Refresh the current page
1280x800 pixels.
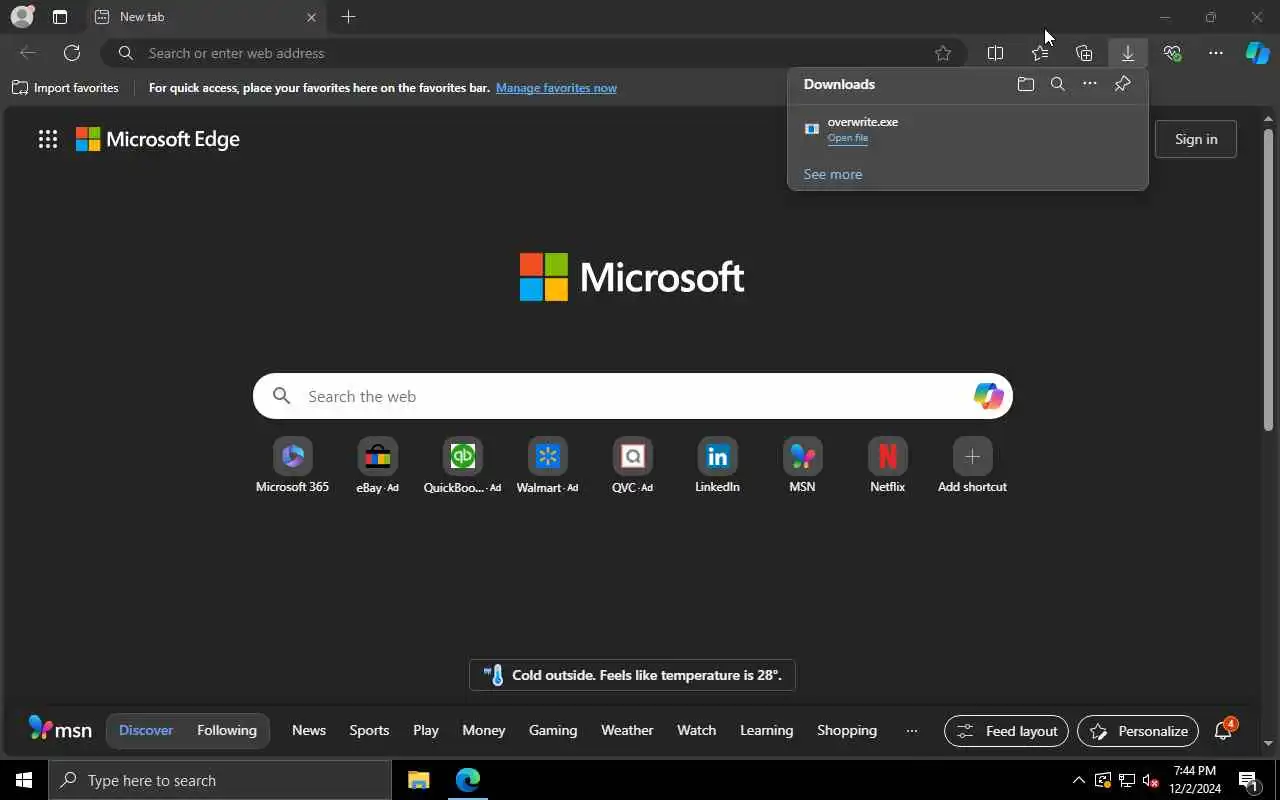[72, 53]
